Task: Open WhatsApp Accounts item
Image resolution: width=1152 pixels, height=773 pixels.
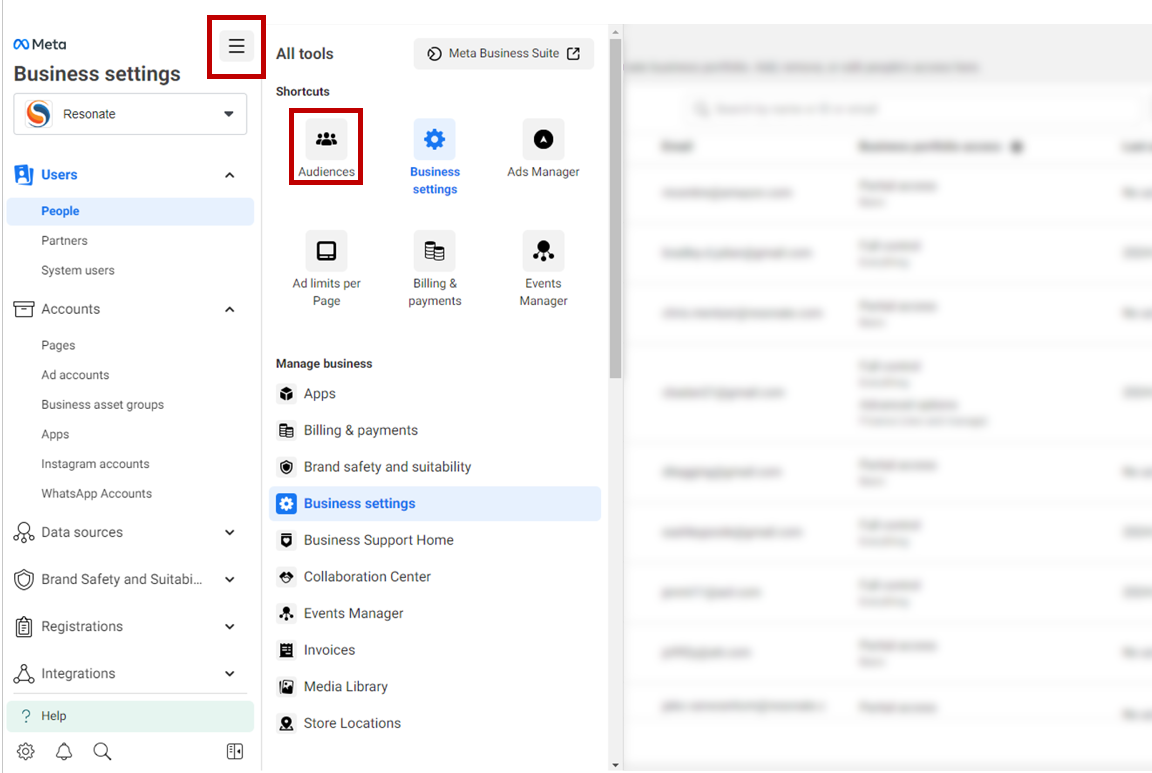Action: pos(96,494)
